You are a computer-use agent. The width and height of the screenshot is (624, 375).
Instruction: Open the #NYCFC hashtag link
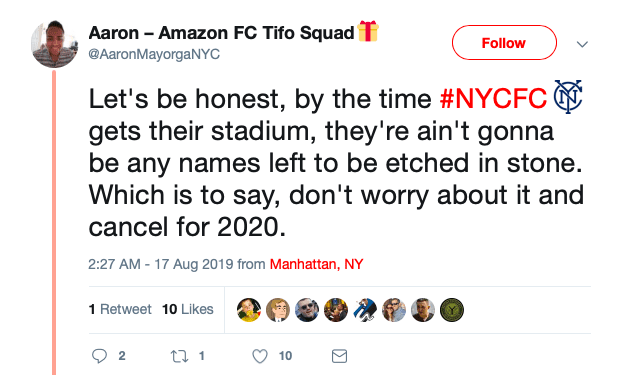pyautogui.click(x=493, y=98)
